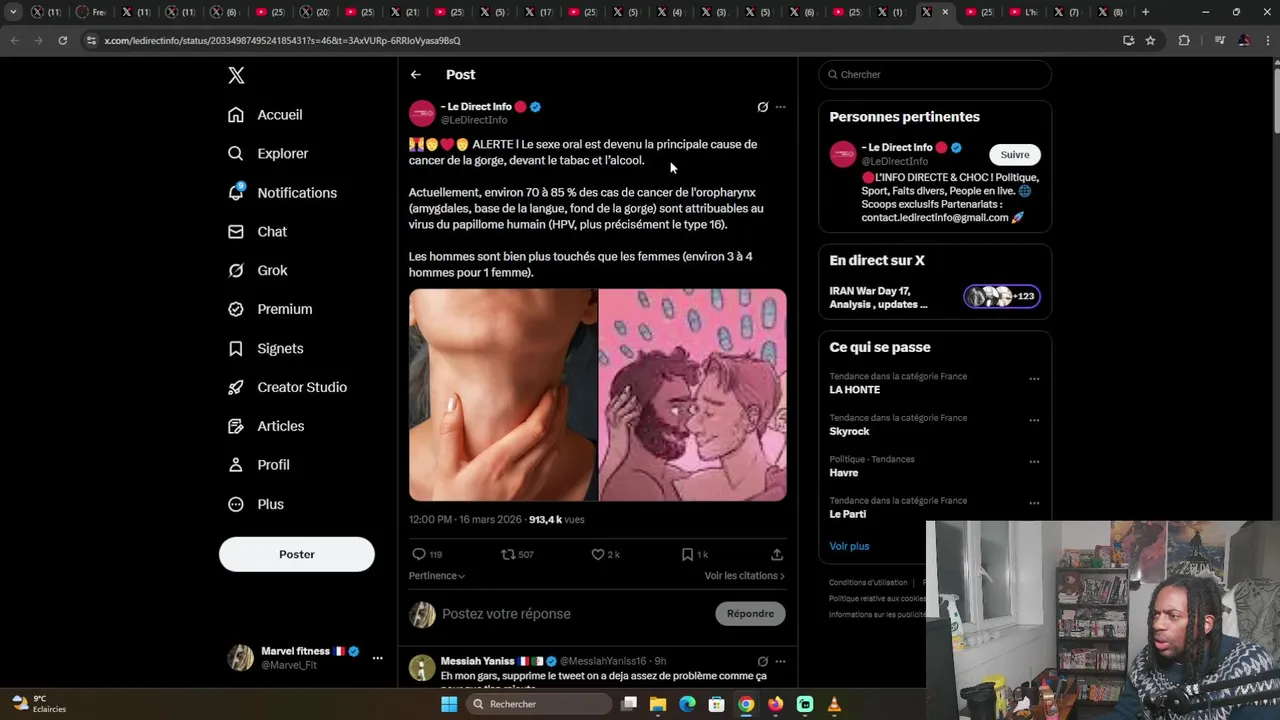This screenshot has height=720, width=1280.
Task: Open the Plus more menu
Action: pos(256,505)
